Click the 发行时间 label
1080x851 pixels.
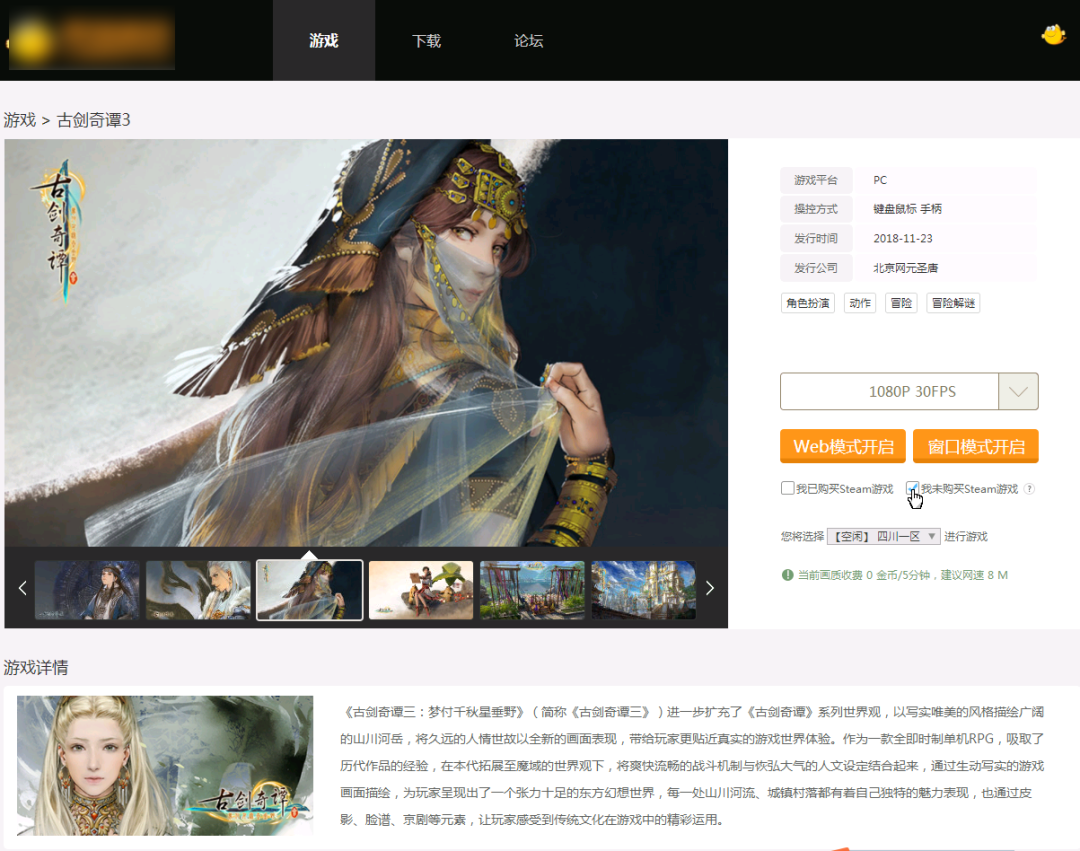pos(816,239)
